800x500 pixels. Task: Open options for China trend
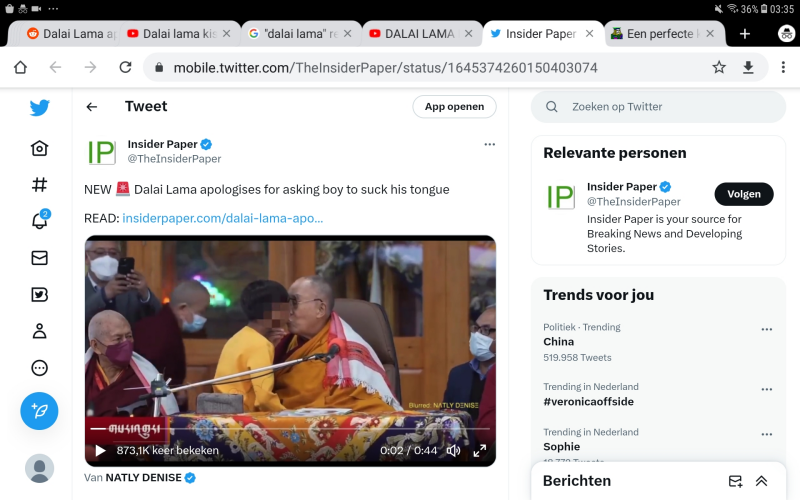tap(766, 330)
